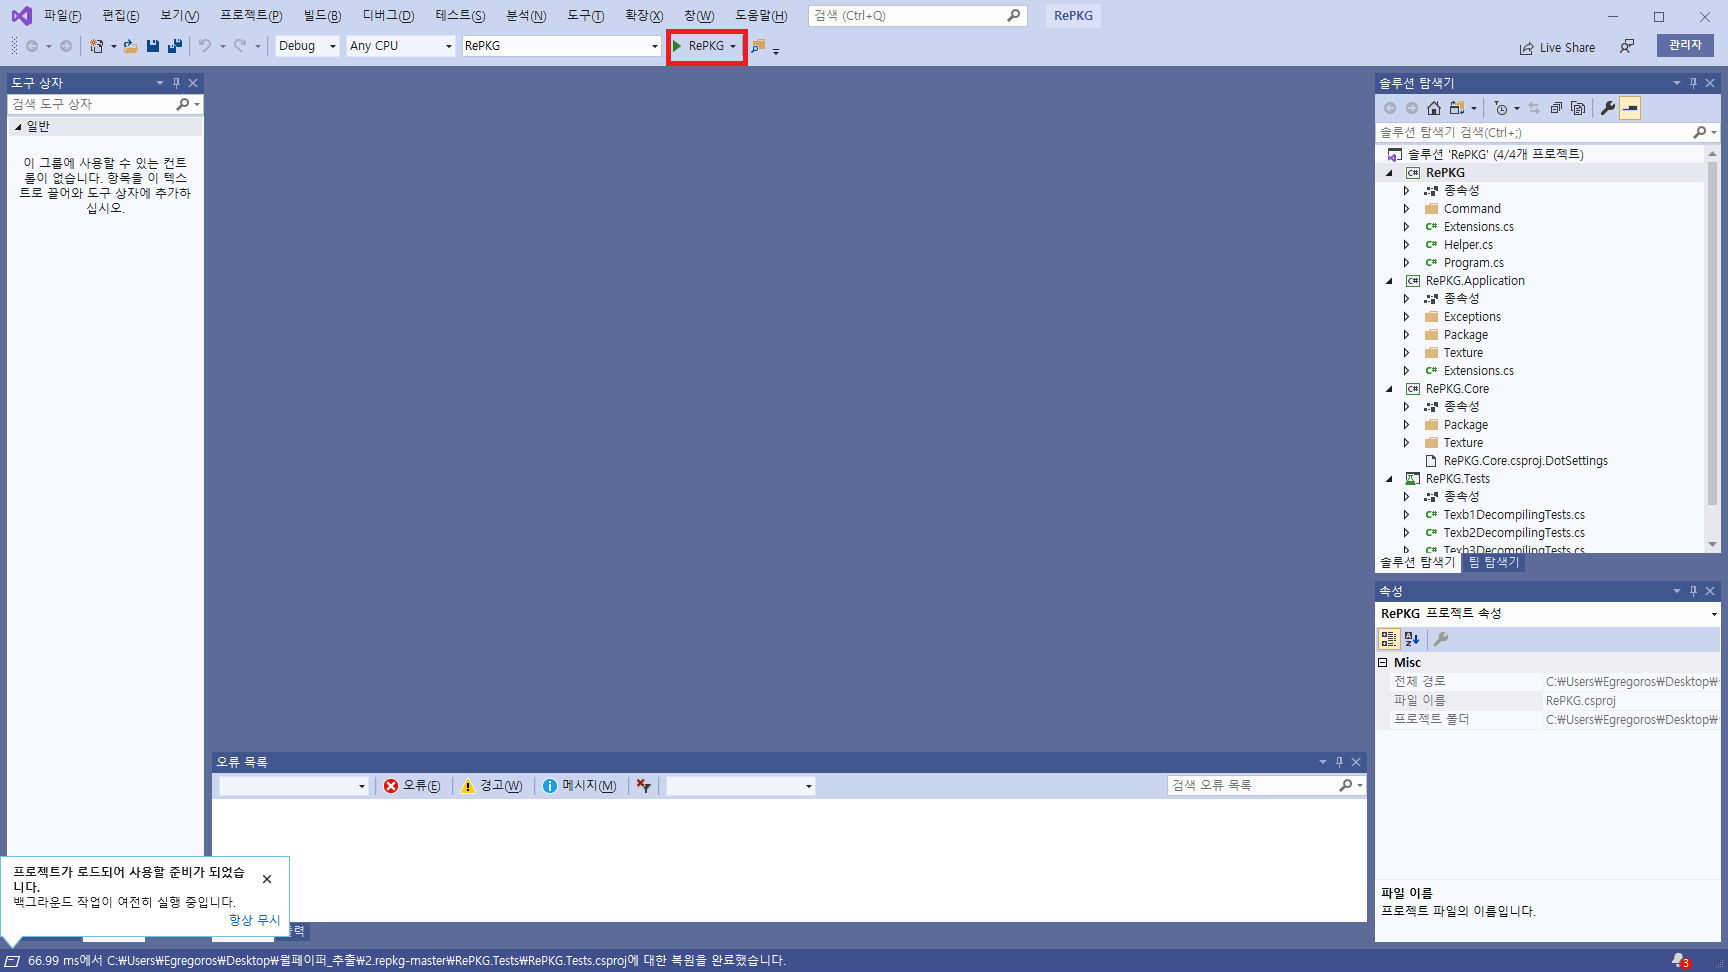Open the dropdown arrow beside Start RePKG

click(x=733, y=46)
